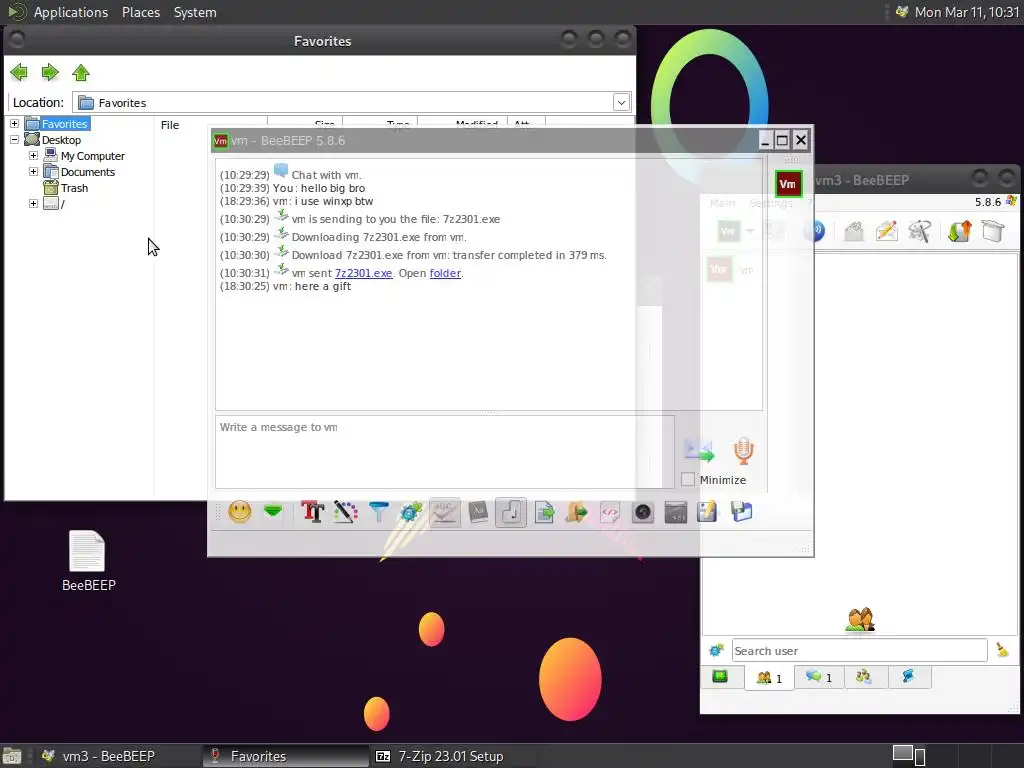This screenshot has height=768, width=1024.
Task: Switch to the chats tab showing 1
Action: [x=819, y=677]
